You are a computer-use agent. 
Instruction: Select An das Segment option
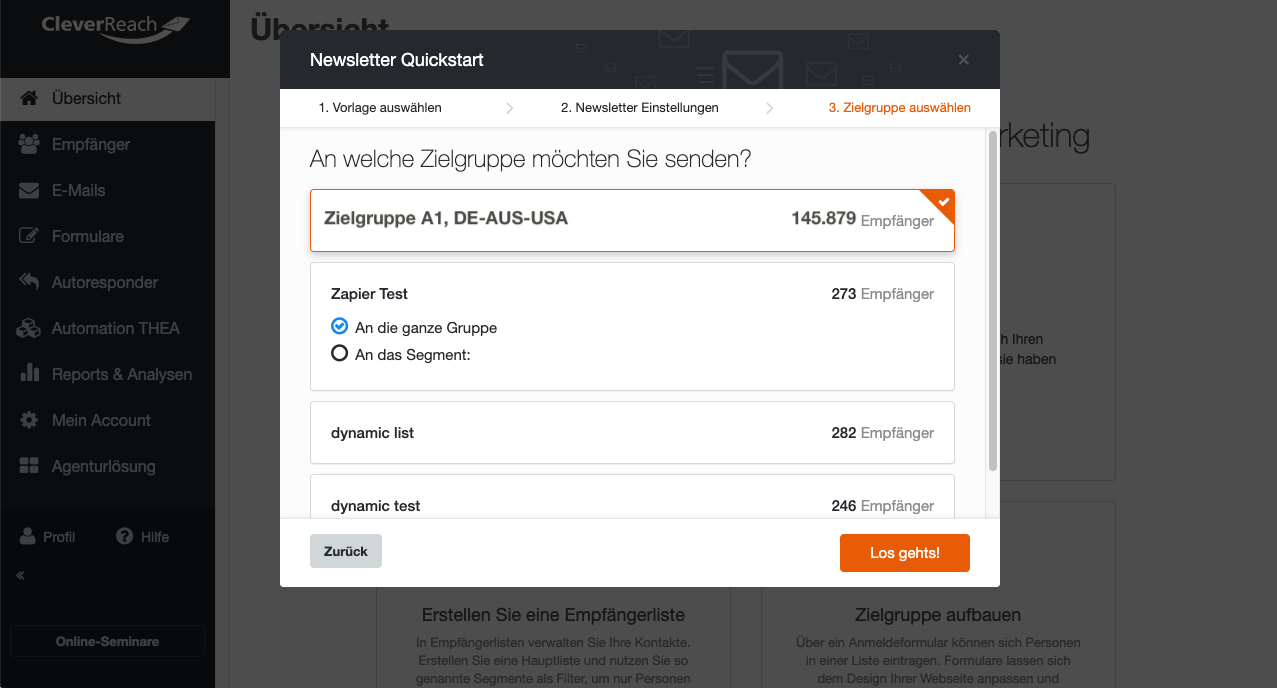click(x=339, y=353)
